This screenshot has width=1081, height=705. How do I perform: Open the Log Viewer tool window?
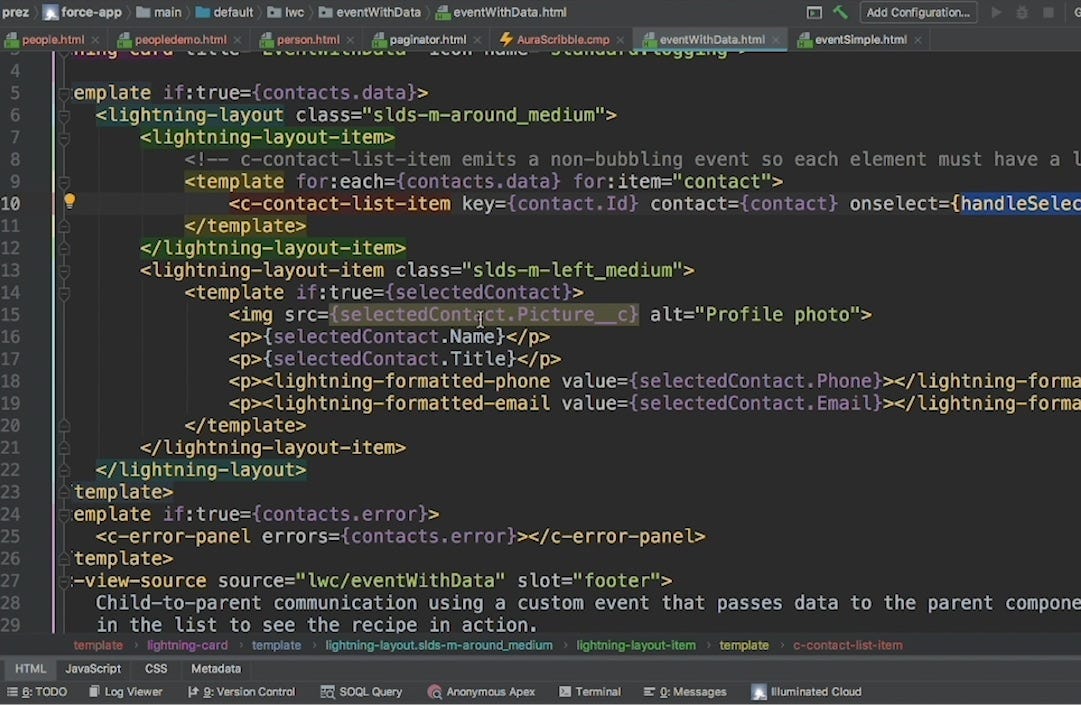pos(126,691)
